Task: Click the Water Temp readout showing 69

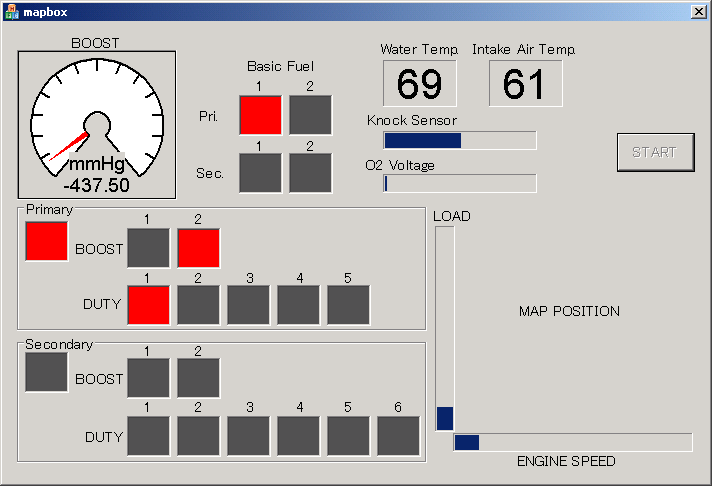Action: pos(419,84)
